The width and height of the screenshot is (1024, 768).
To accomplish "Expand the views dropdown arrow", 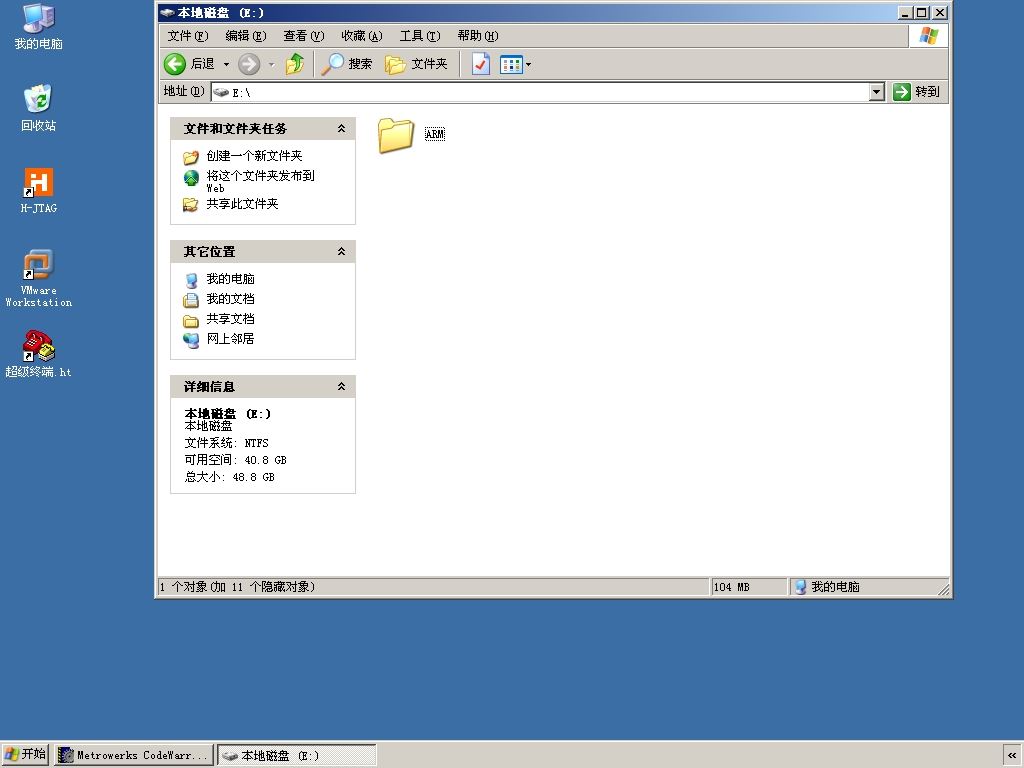I will click(528, 64).
